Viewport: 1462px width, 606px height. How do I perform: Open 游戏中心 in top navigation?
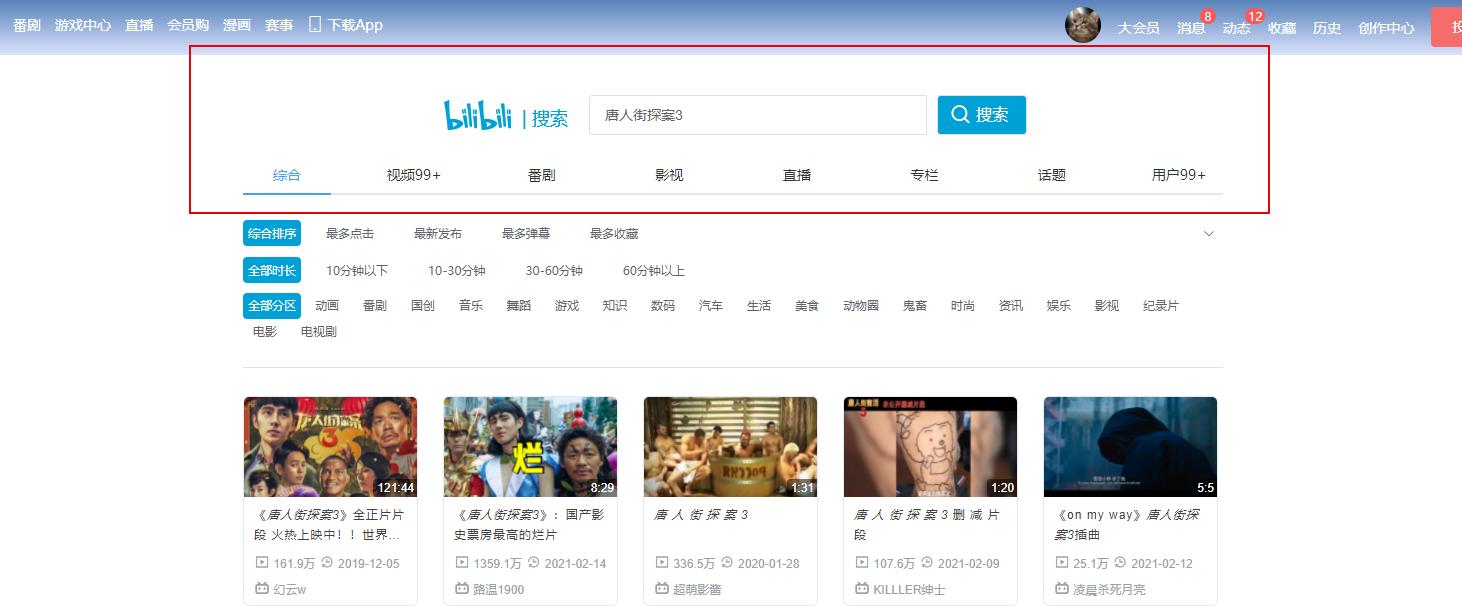pyautogui.click(x=83, y=25)
